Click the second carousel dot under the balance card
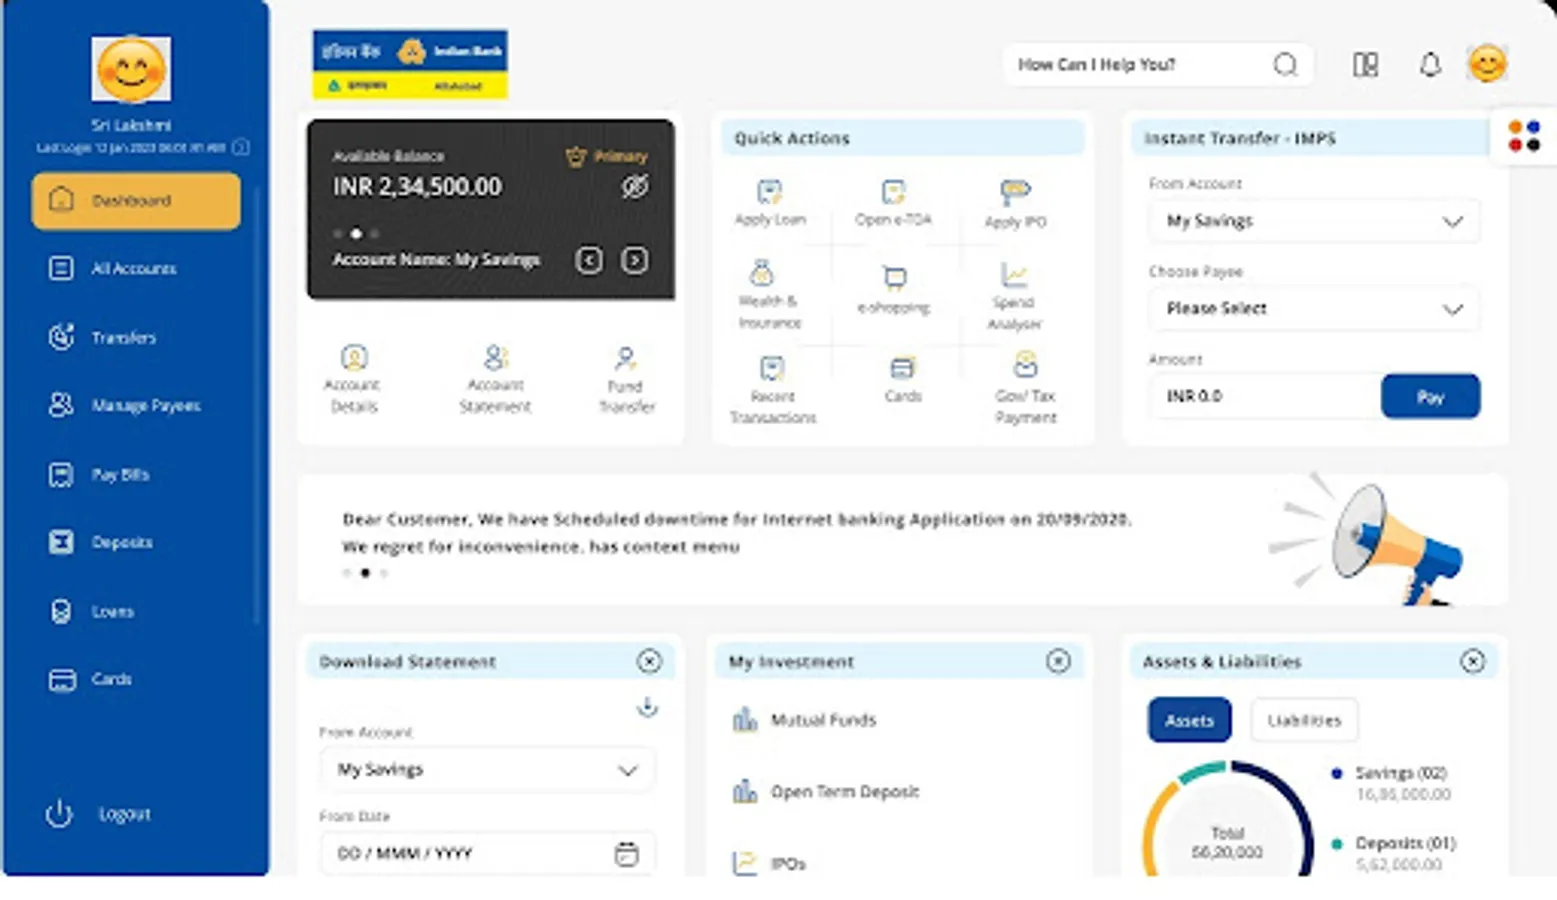This screenshot has height=900, width=1557. point(356,233)
